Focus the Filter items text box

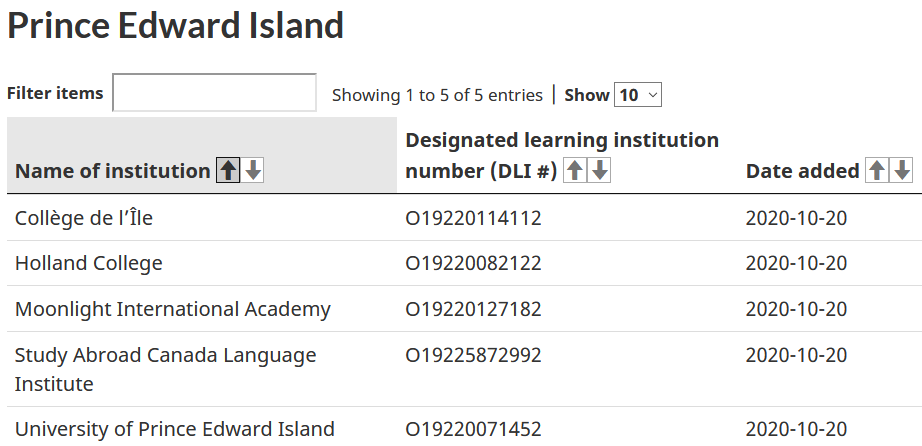click(x=214, y=92)
